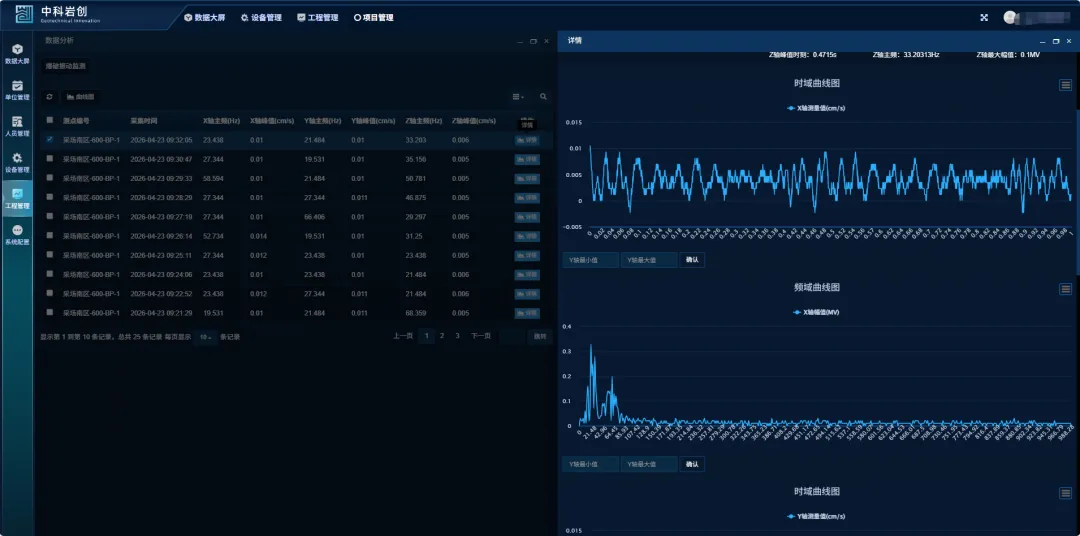The height and width of the screenshot is (536, 1080).
Task: Toggle the select-all checkbox in table header
Action: tap(50, 121)
